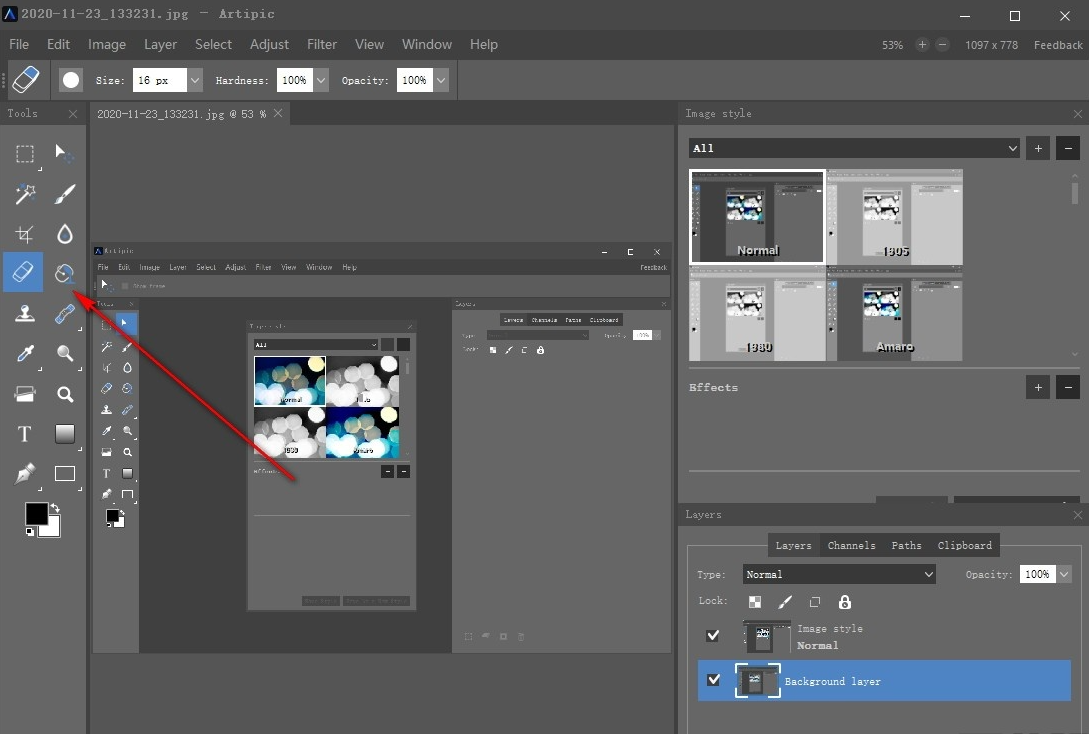
Task: Activate the Zoom magnifier tool
Action: pos(65,394)
